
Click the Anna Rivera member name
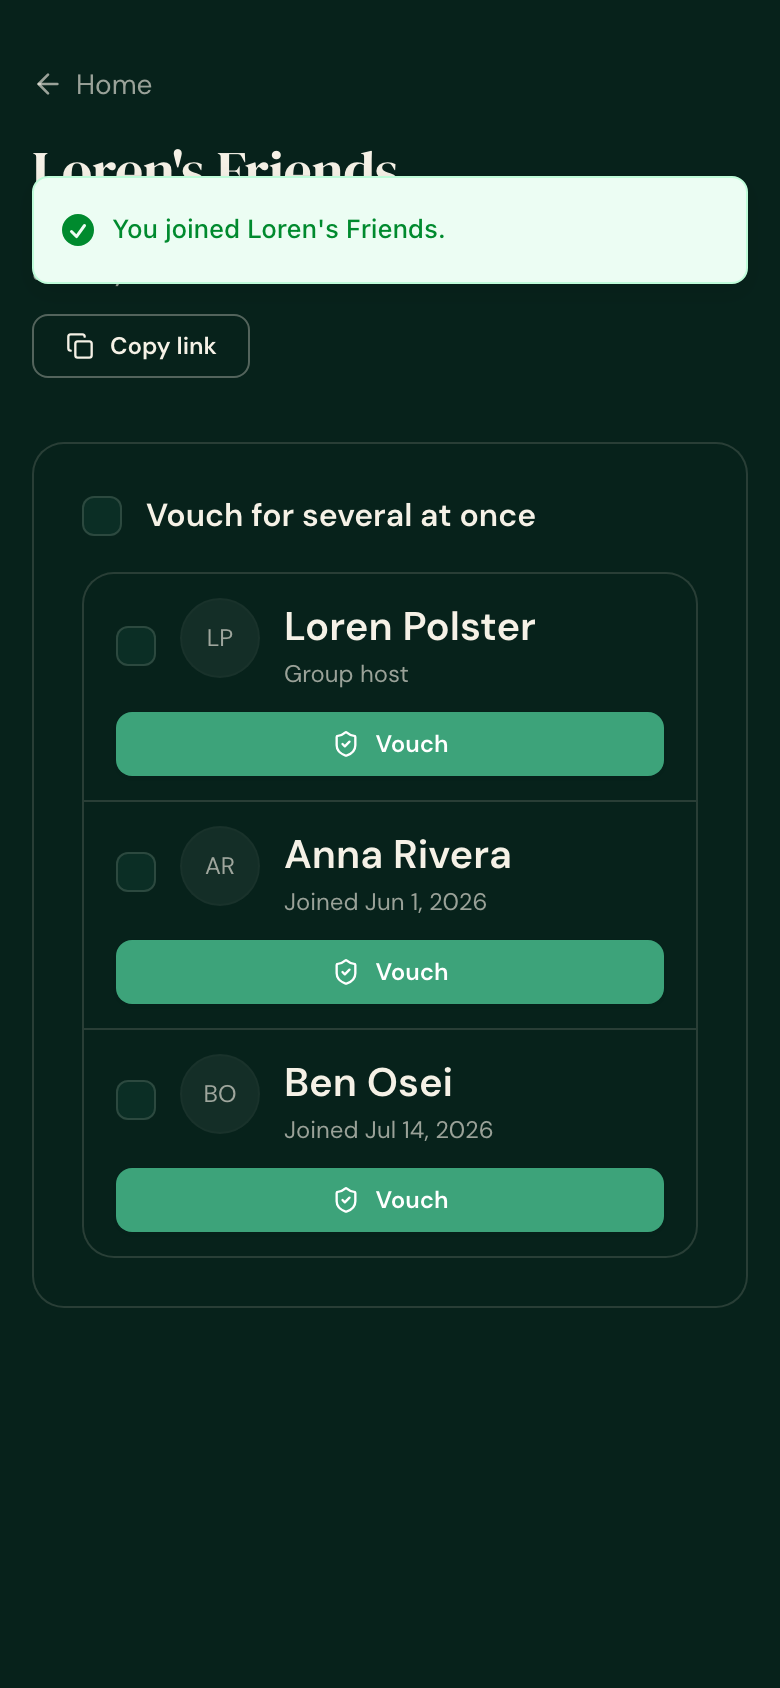click(398, 855)
